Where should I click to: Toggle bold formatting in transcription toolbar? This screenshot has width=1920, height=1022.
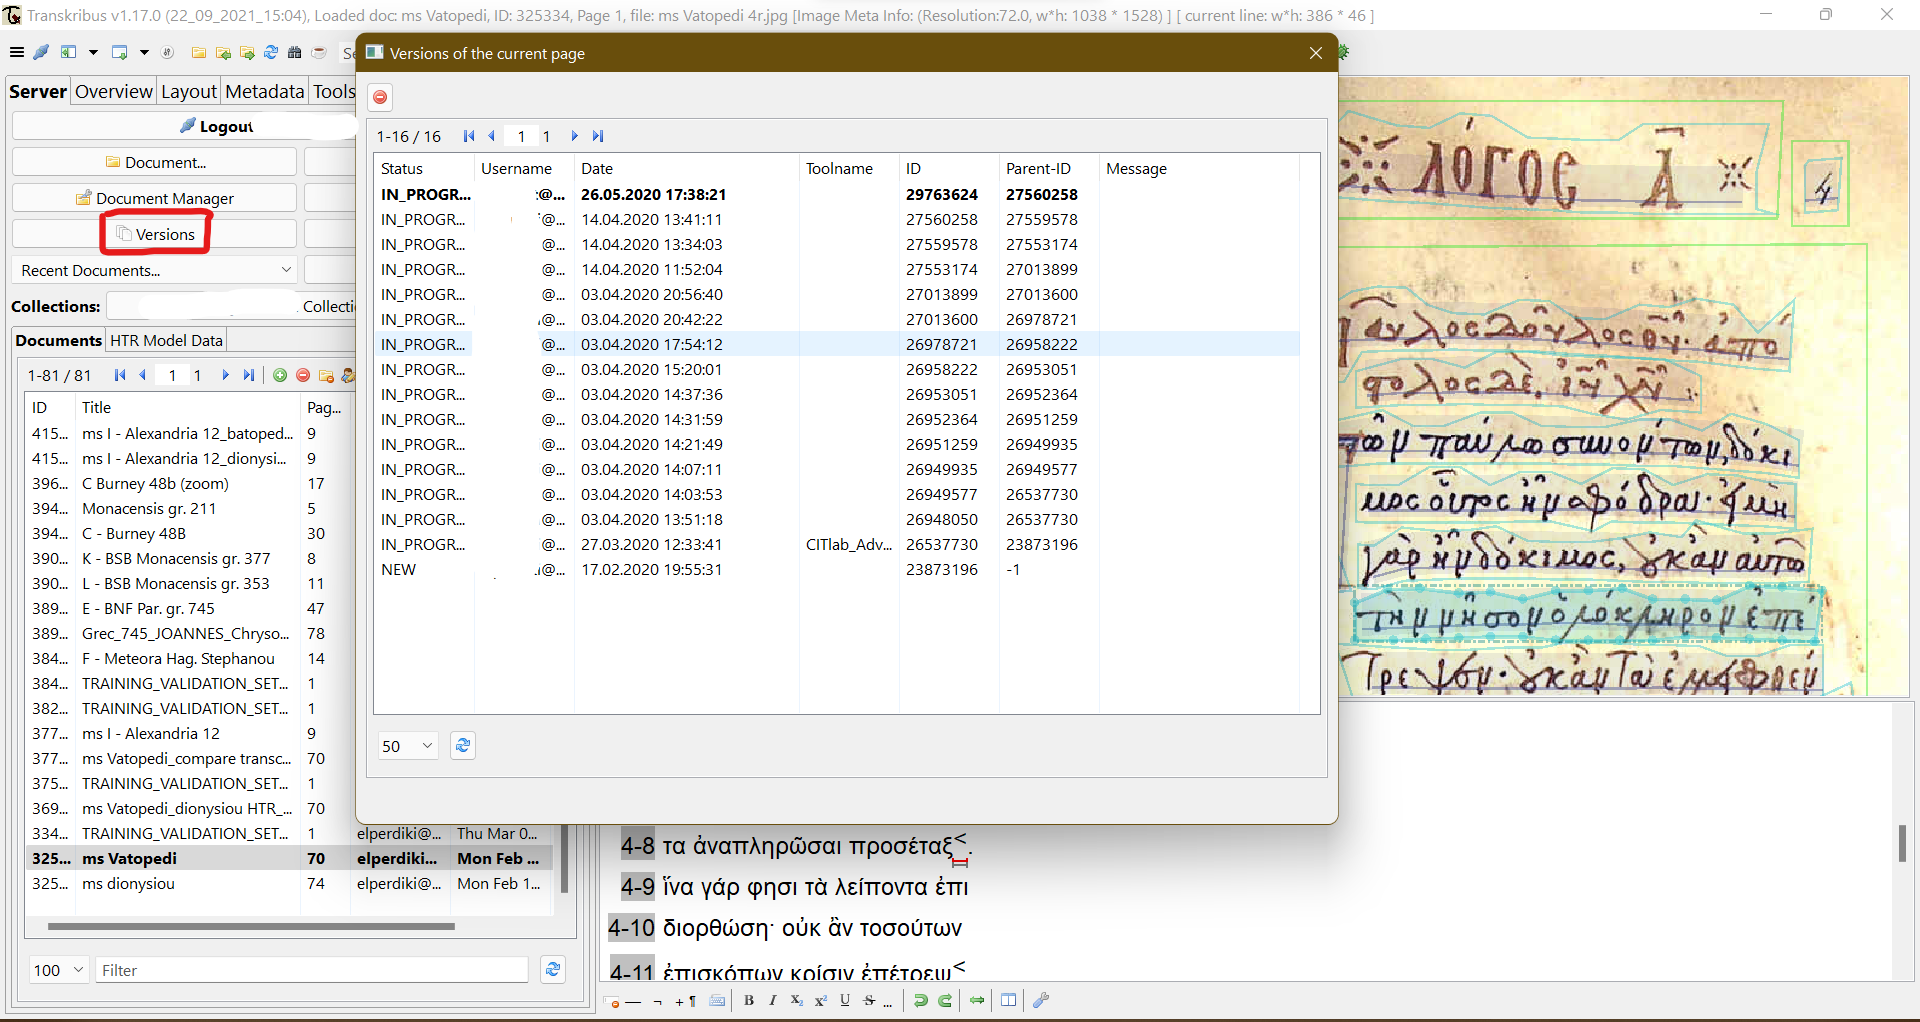coord(749,1000)
